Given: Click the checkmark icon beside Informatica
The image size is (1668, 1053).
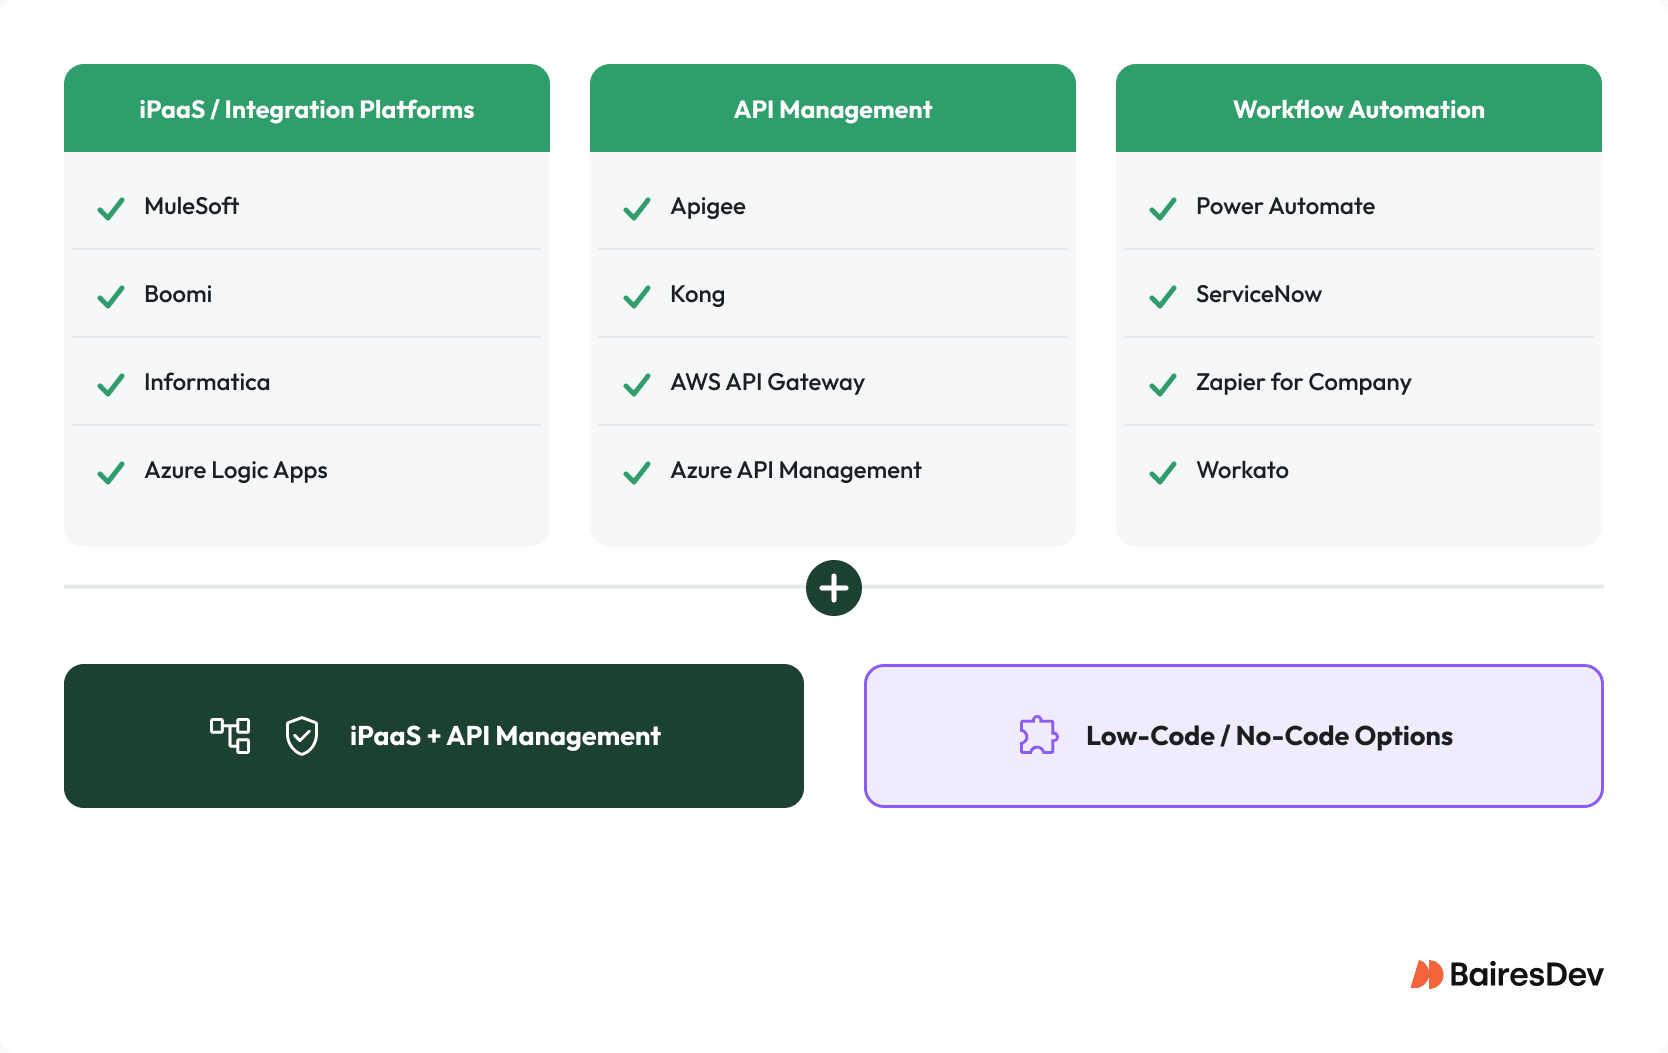Looking at the screenshot, I should click(x=111, y=384).
